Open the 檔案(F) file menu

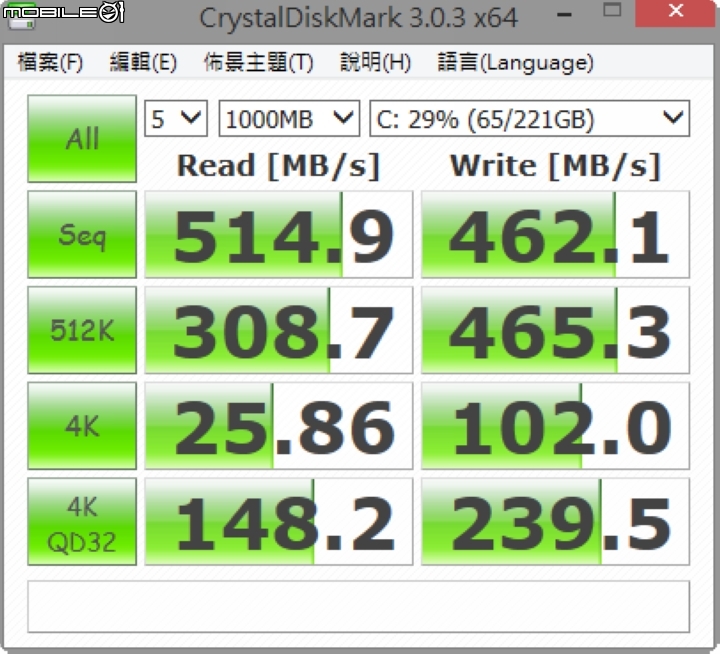[50, 62]
